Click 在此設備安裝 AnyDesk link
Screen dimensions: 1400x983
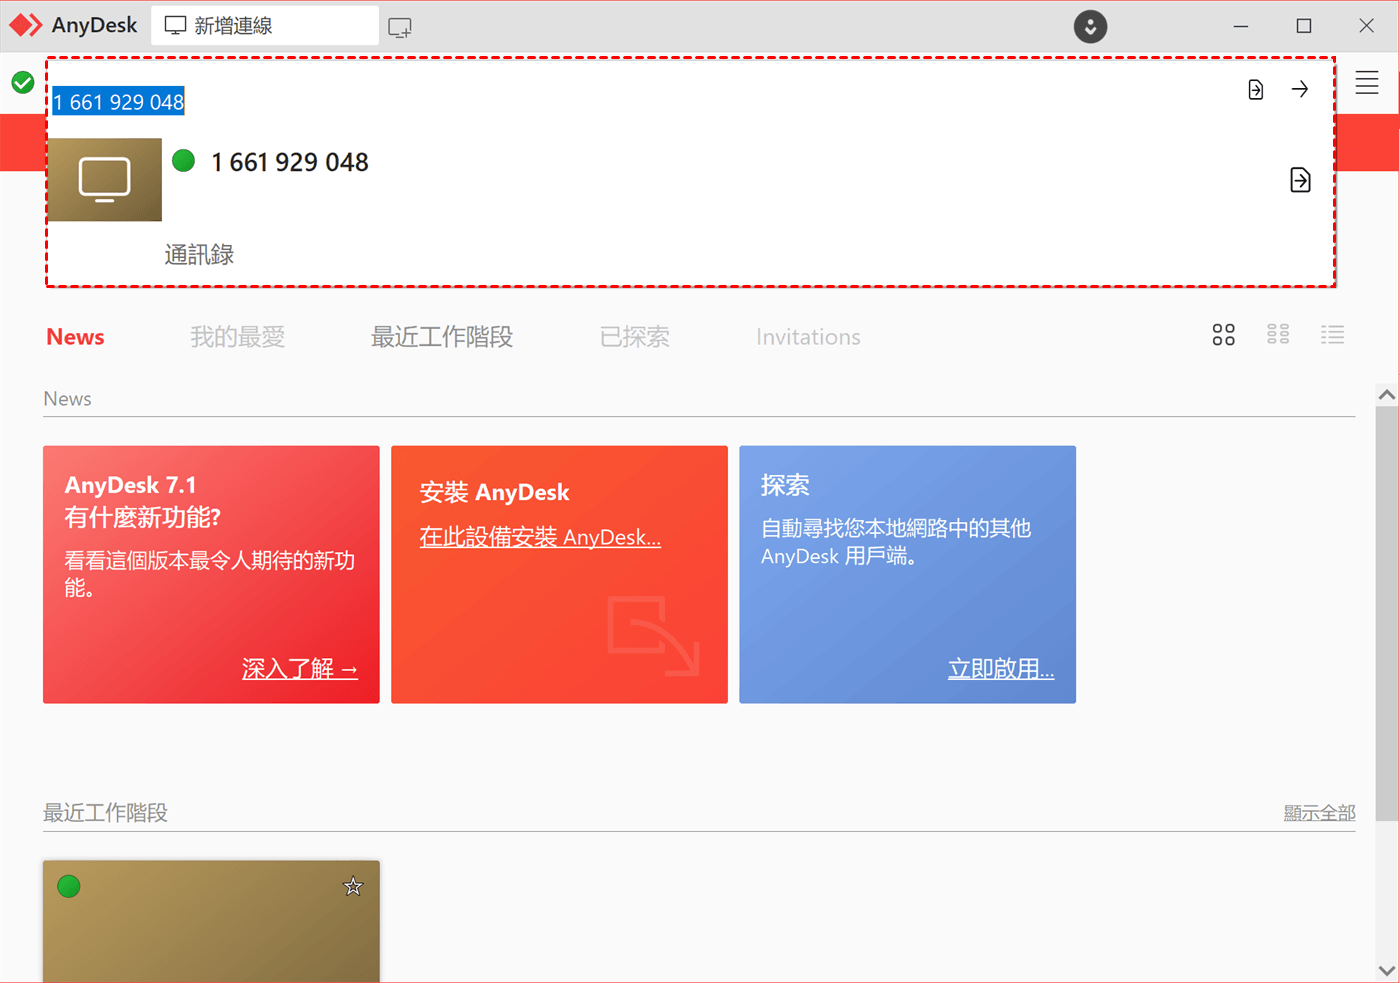(540, 537)
